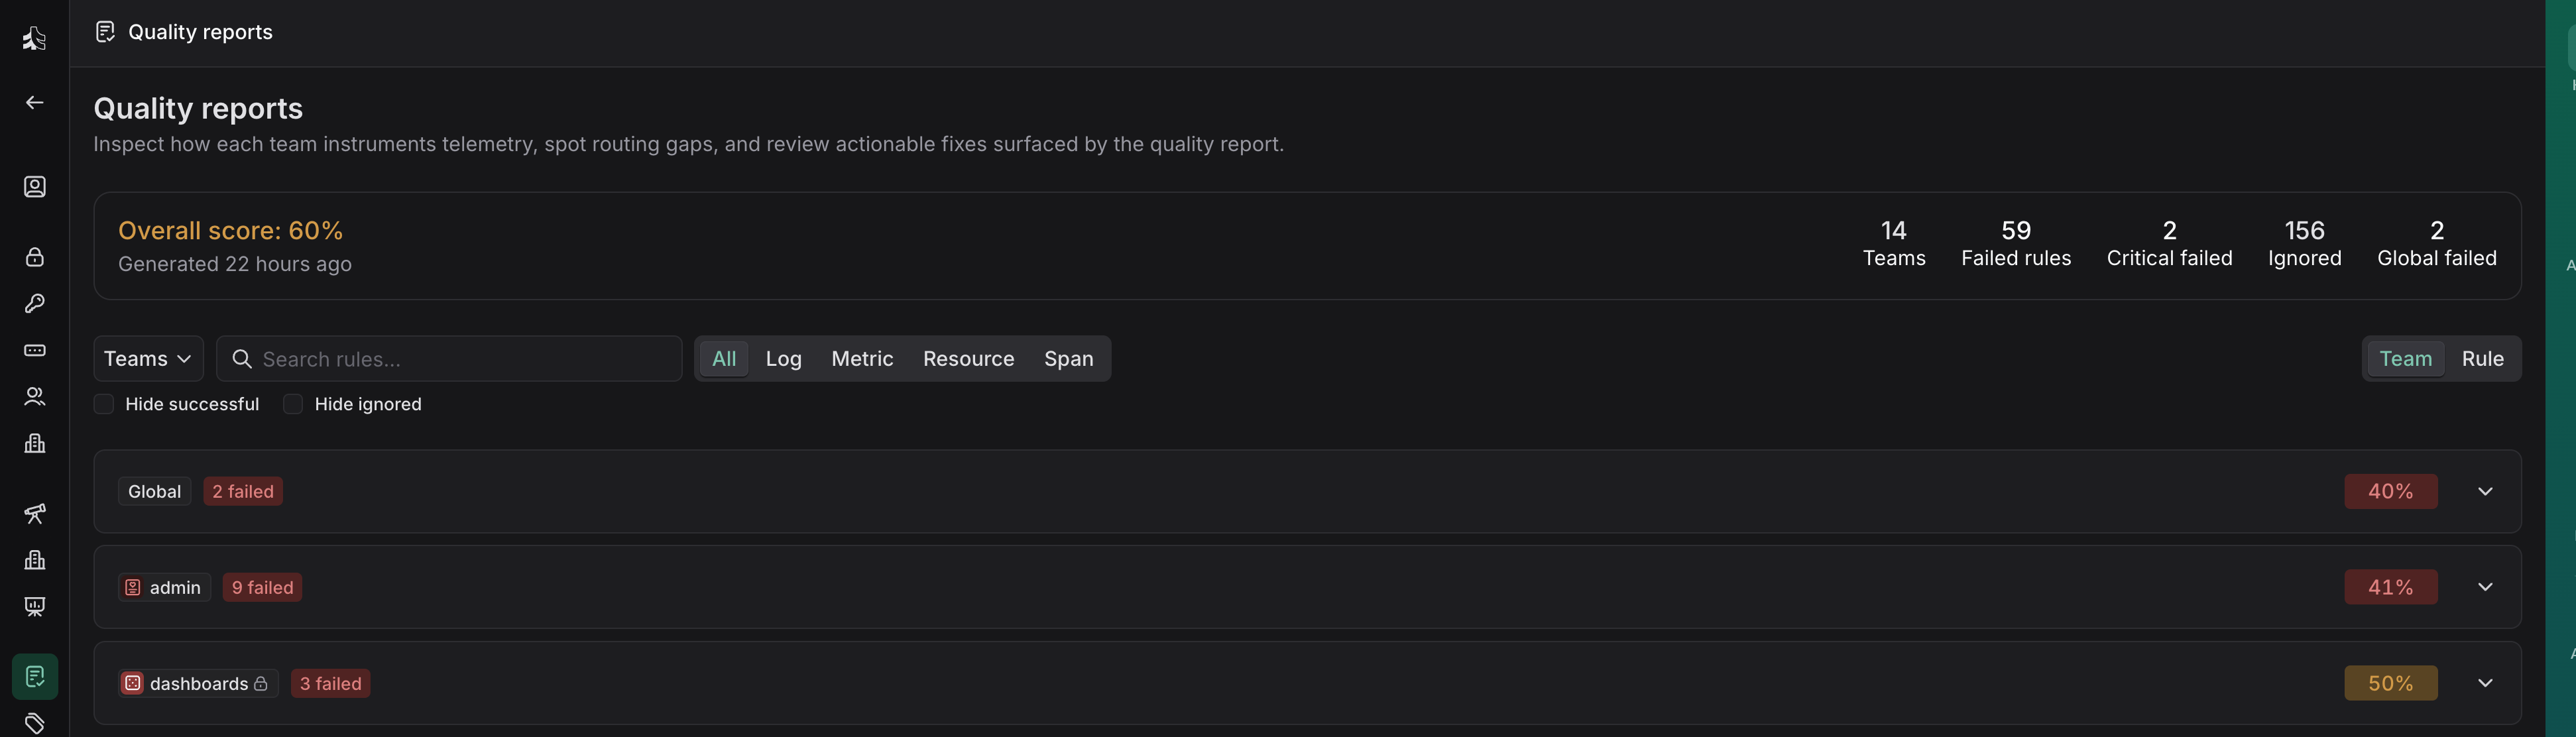Expand the Global row chevron

pos(2485,492)
